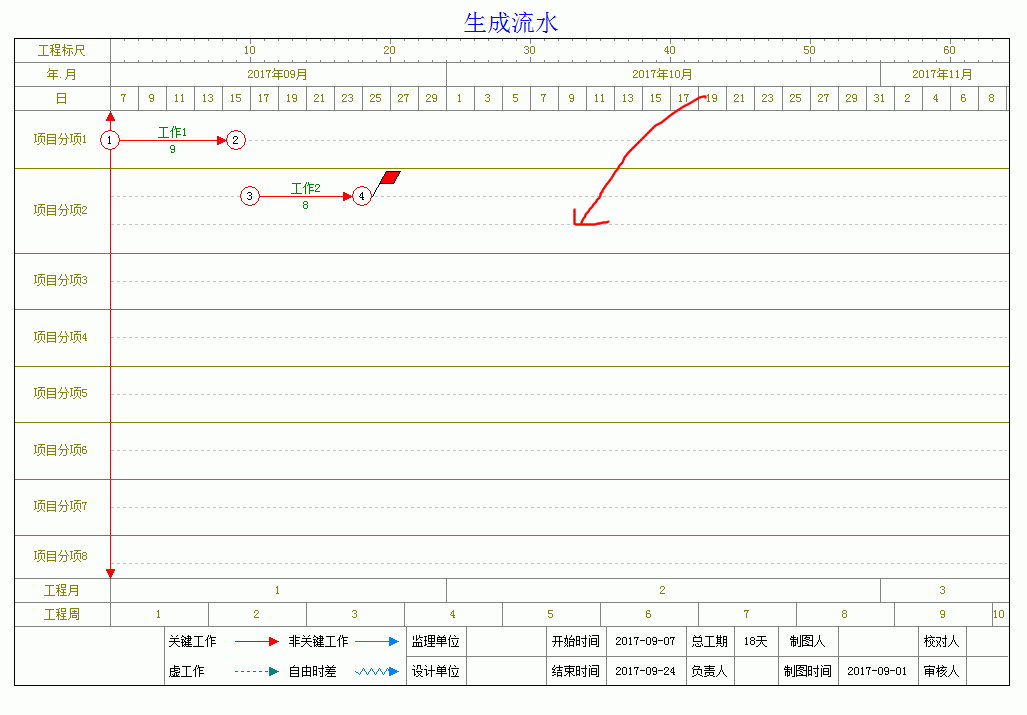
Task: Click the dashed 虚工作 arrow in legend
Action: pos(256,672)
